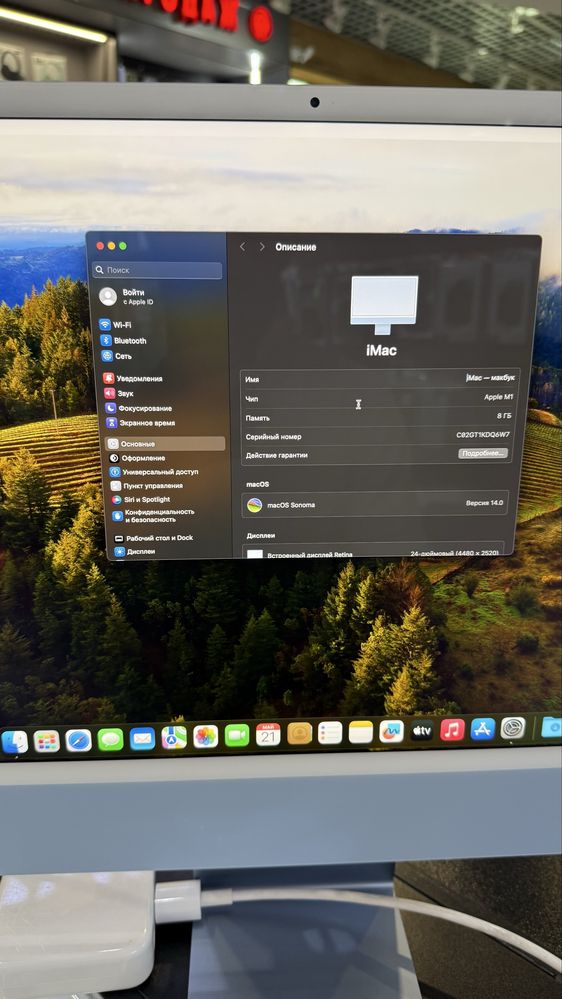562x999 pixels.
Task: Click the Apple M1 chip value
Action: (x=498, y=397)
